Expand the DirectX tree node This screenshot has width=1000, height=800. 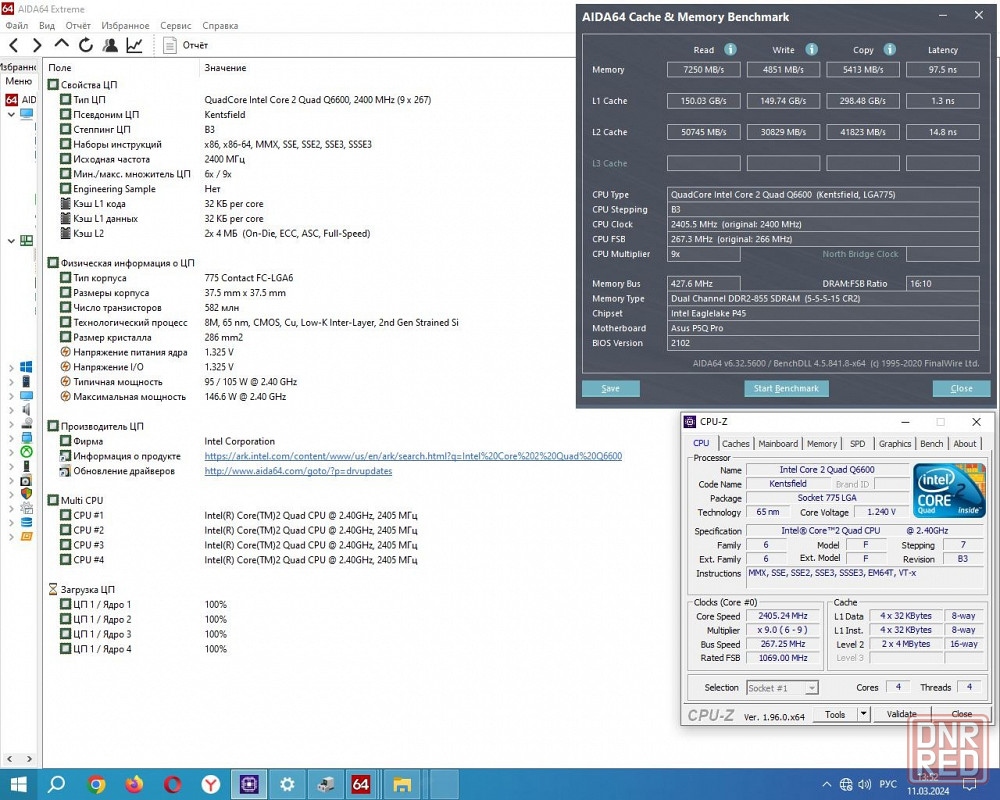[x=11, y=452]
